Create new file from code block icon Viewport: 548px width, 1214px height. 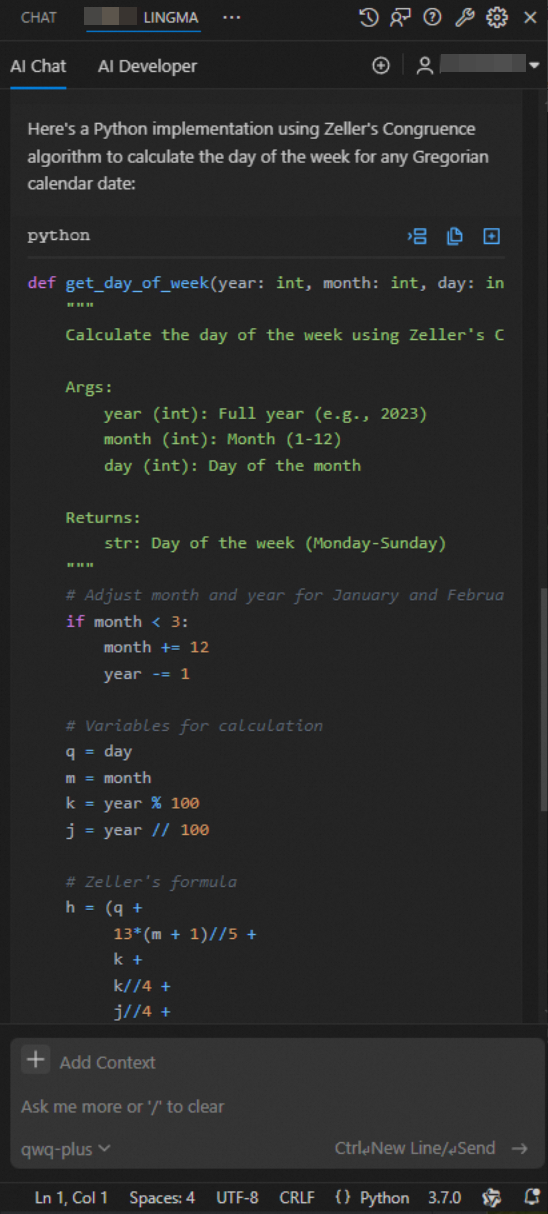click(x=491, y=236)
